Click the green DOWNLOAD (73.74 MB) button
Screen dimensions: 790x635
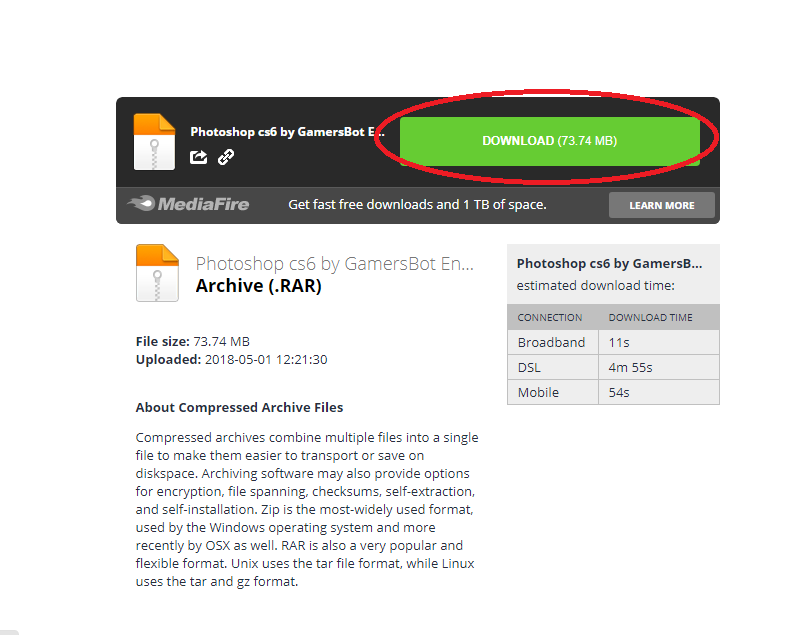click(550, 141)
